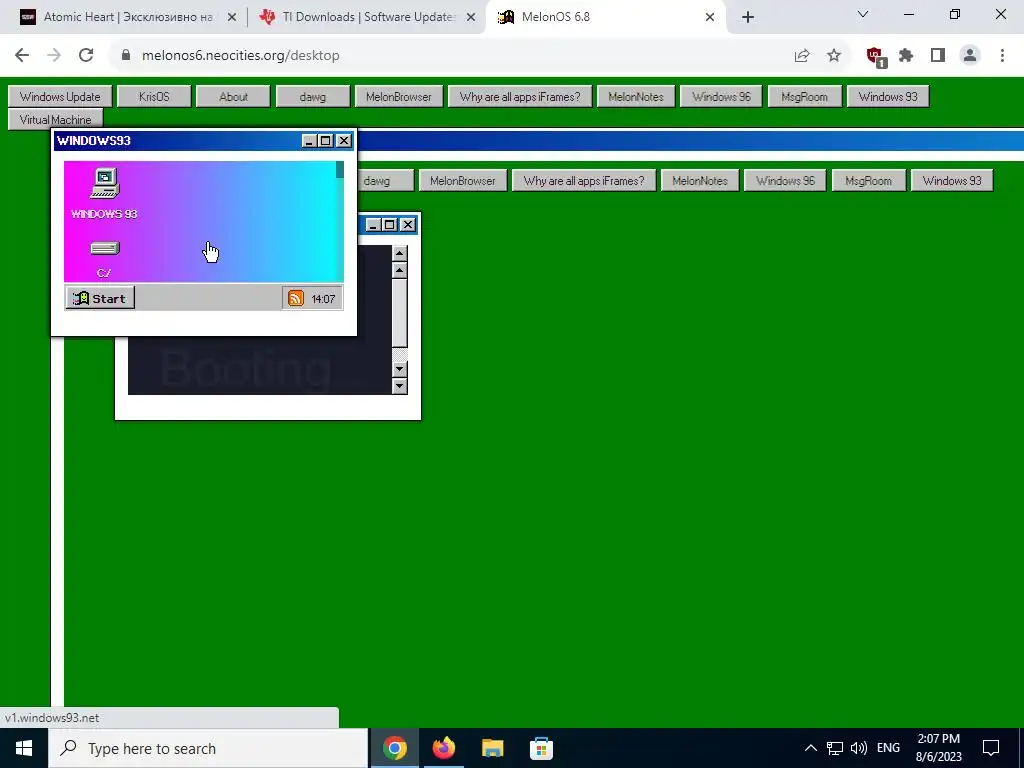This screenshot has width=1024, height=768.
Task: Close the TI Downloads tab
Action: (471, 18)
